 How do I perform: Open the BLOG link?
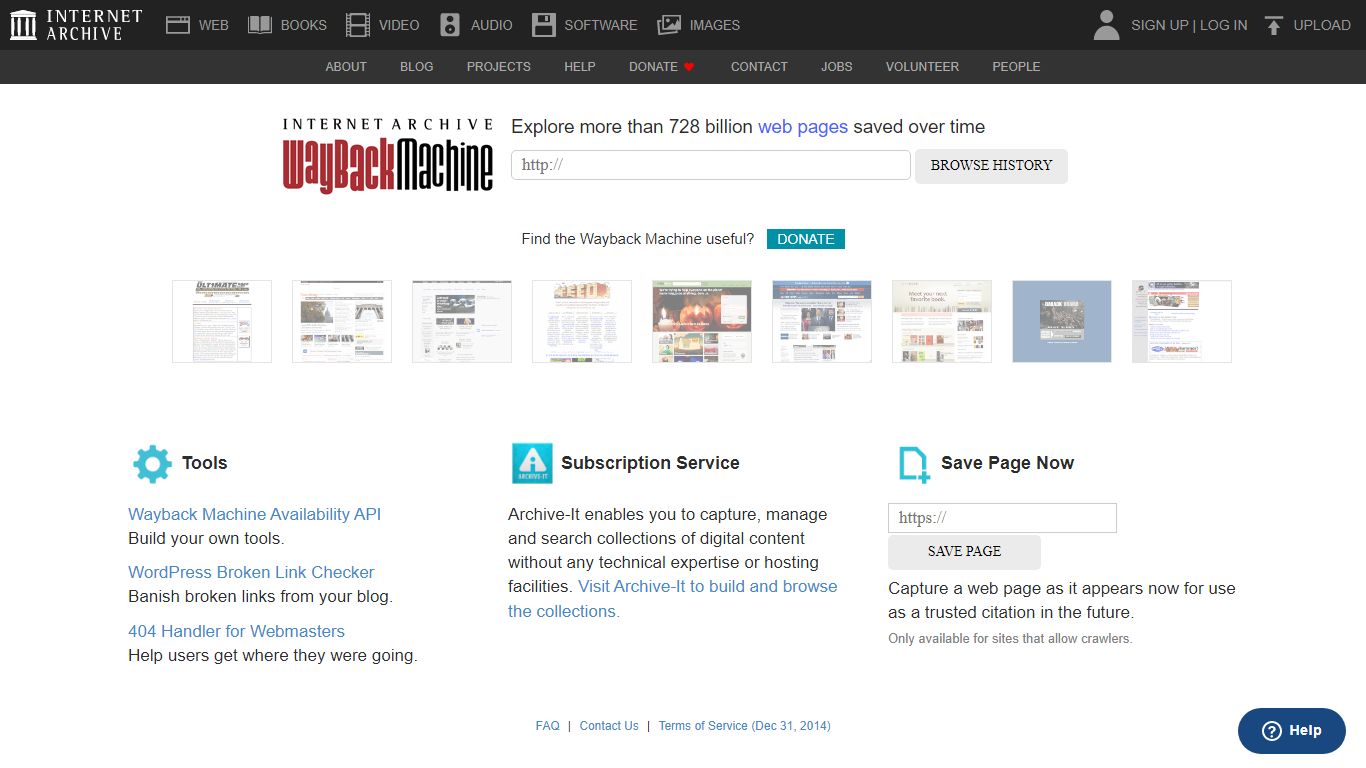[x=417, y=67]
